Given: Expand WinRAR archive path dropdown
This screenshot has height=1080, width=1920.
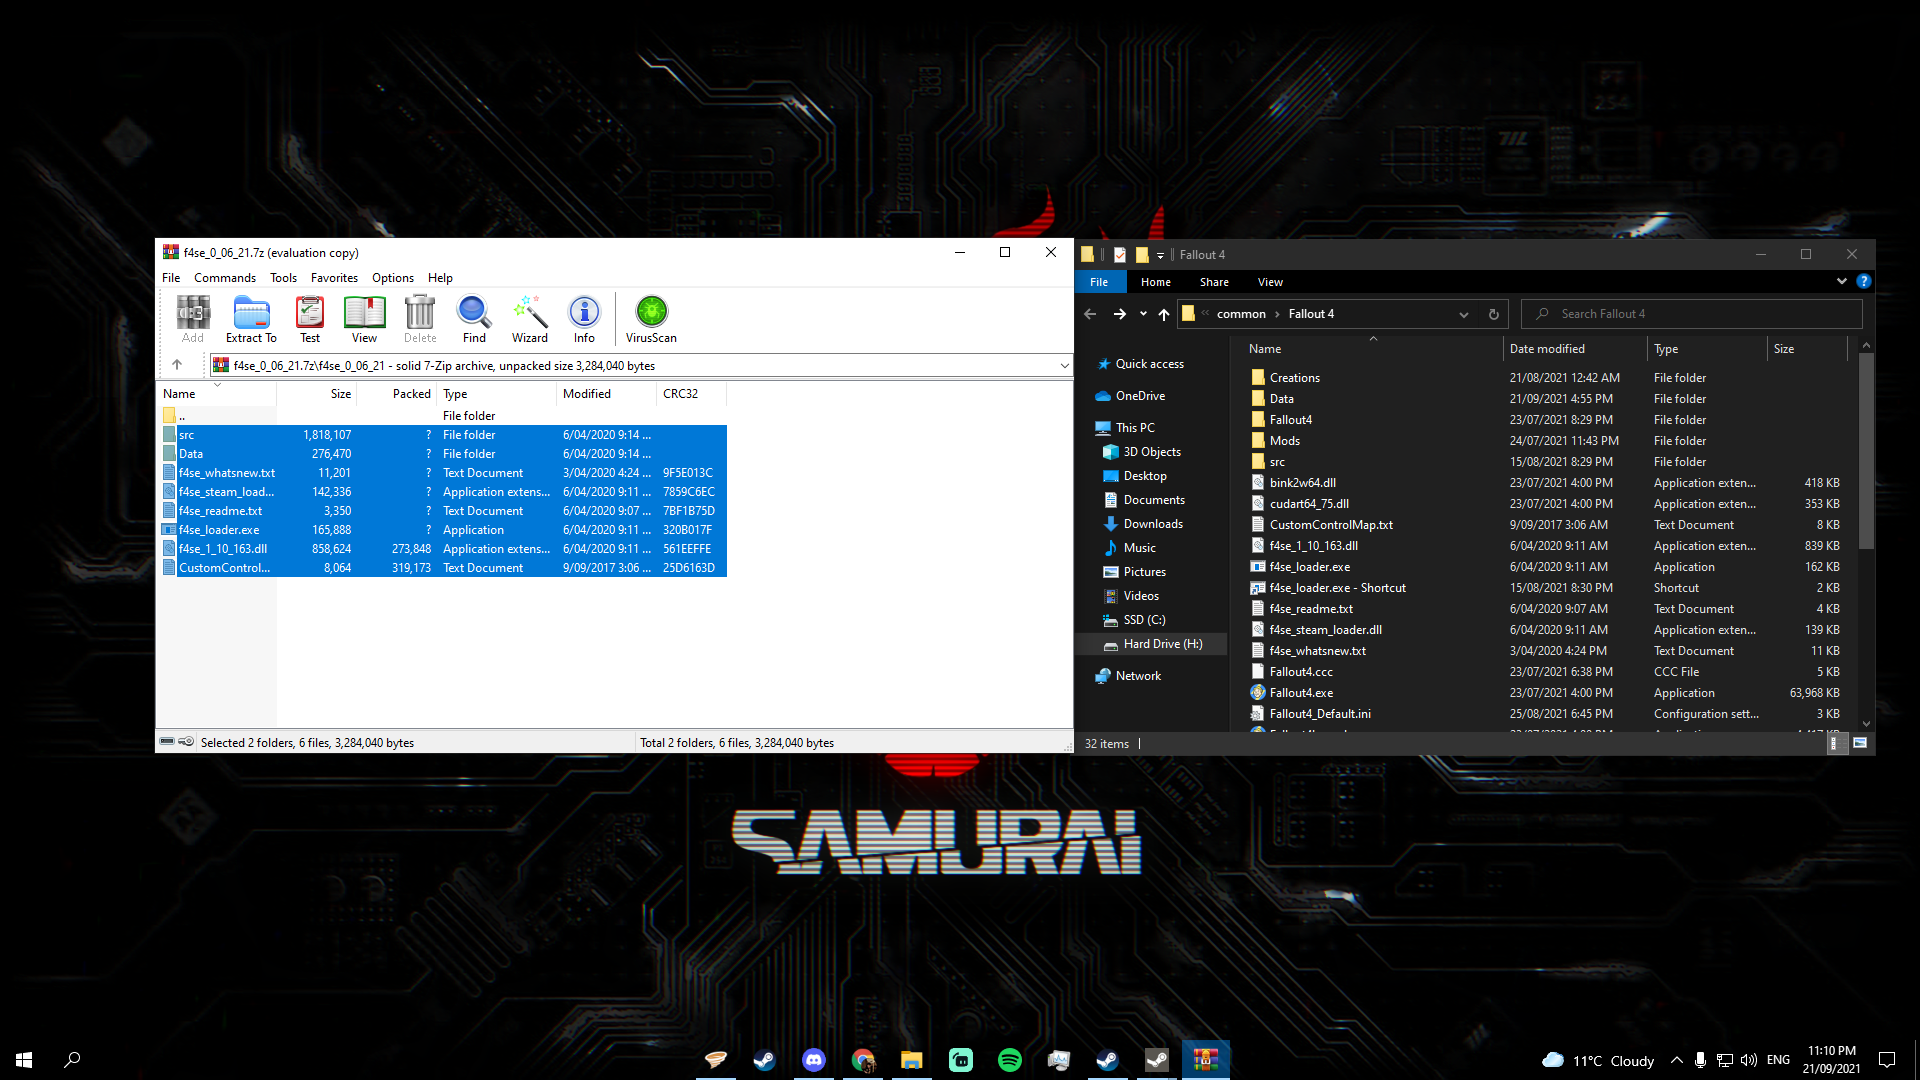Looking at the screenshot, I should point(1064,366).
